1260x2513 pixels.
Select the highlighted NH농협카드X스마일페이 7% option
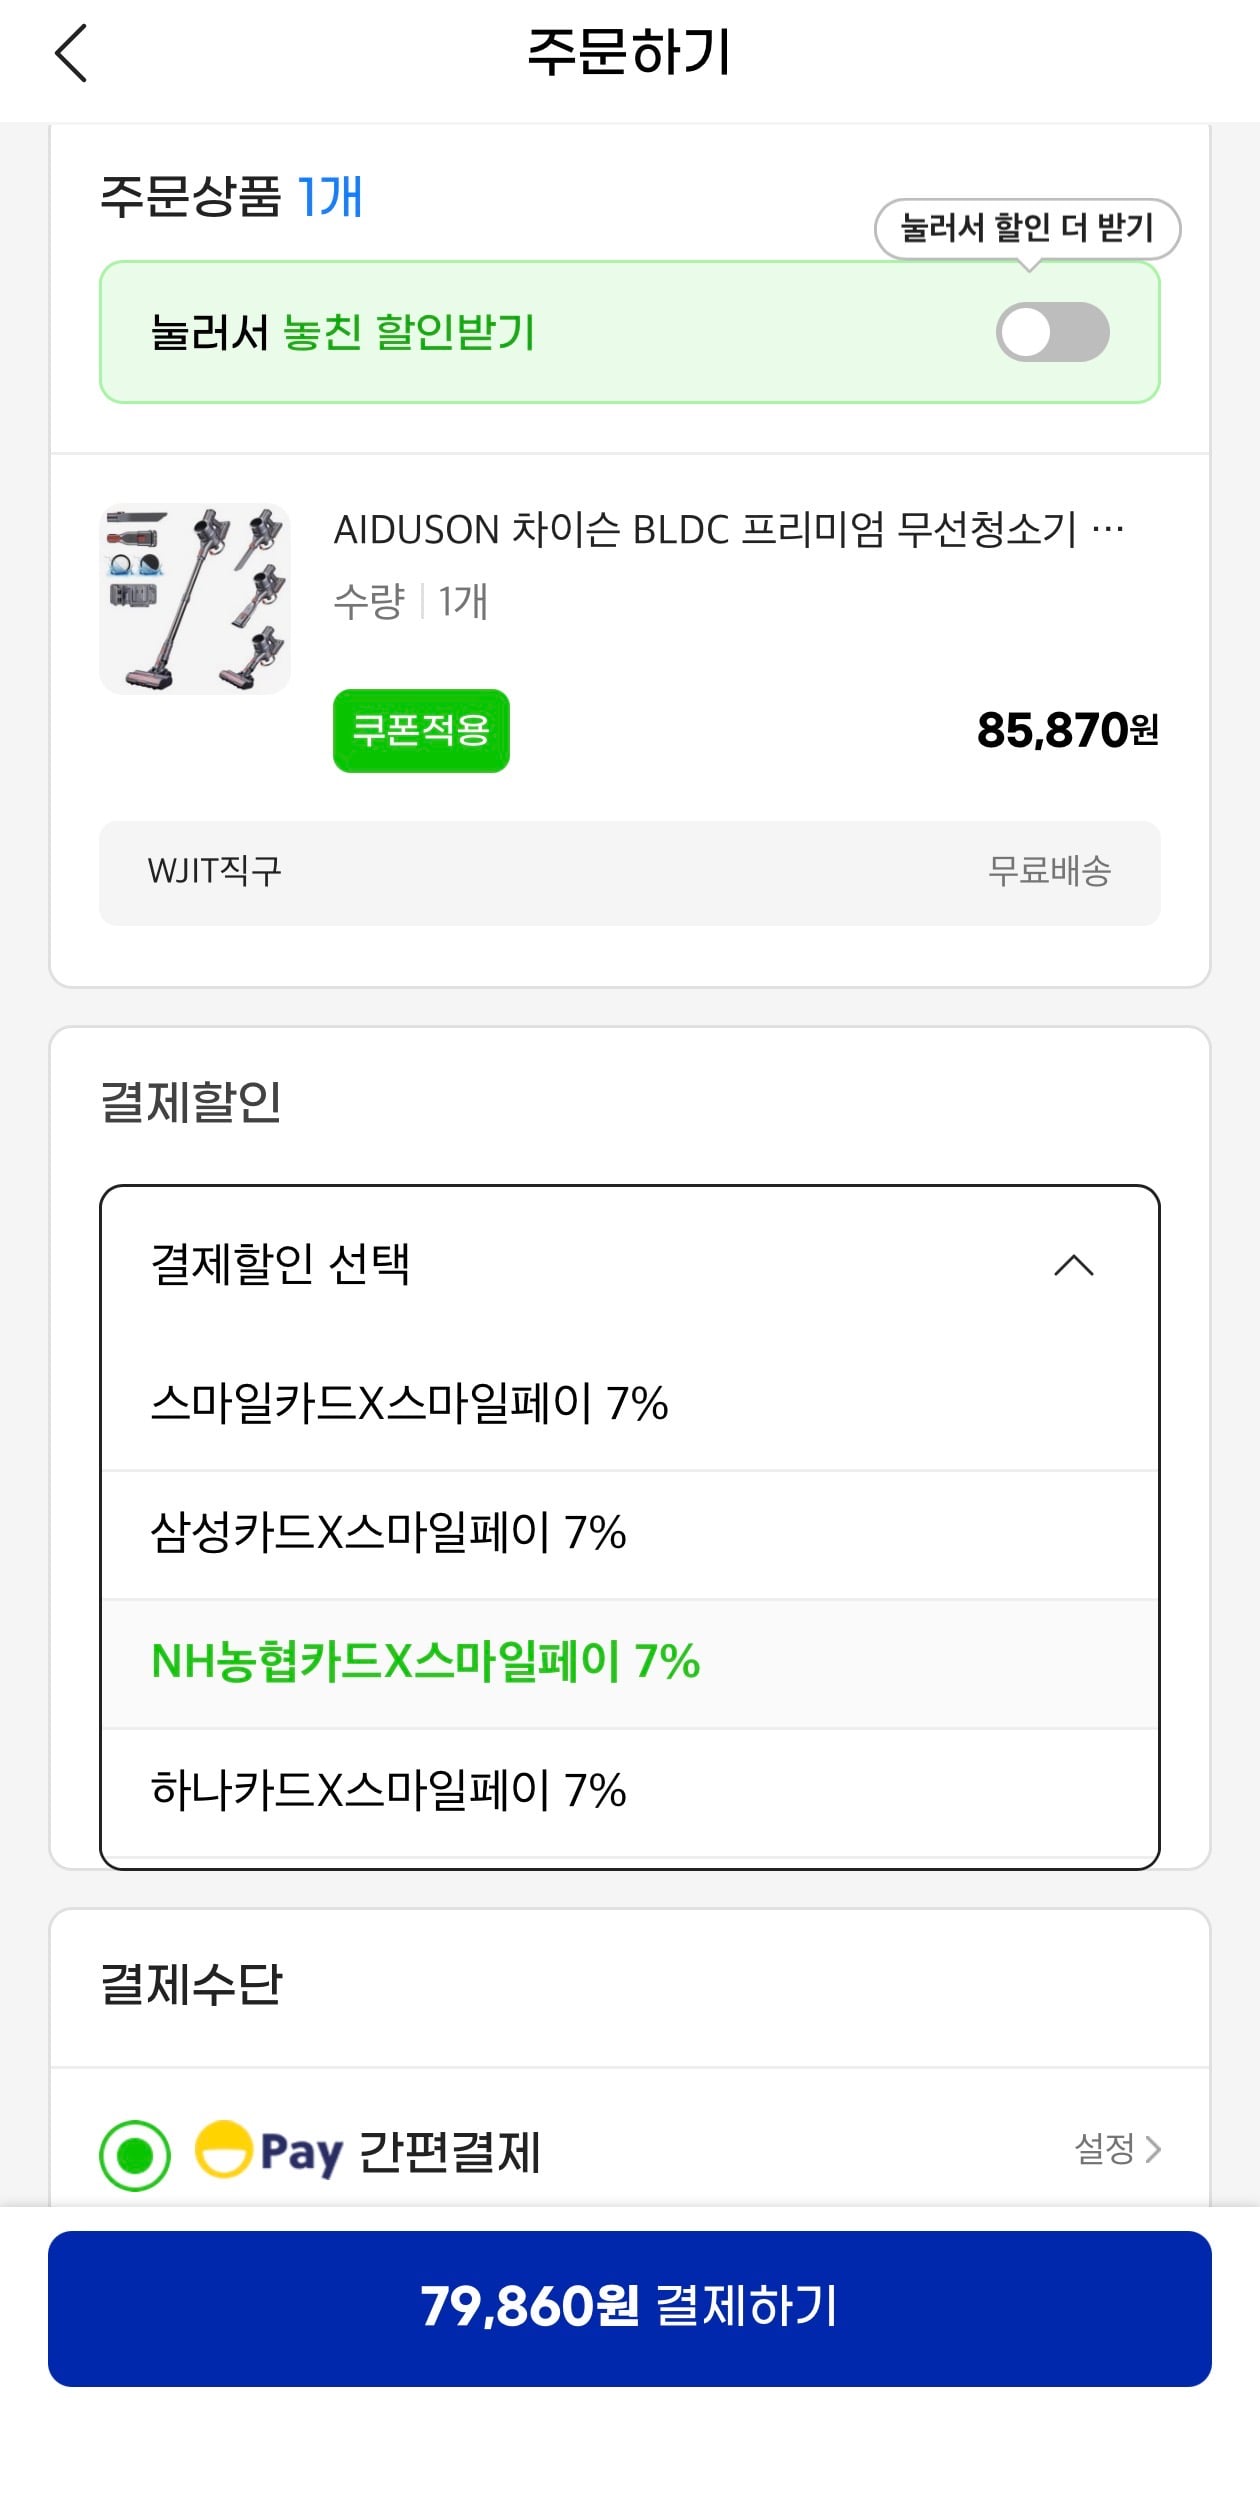click(425, 1665)
